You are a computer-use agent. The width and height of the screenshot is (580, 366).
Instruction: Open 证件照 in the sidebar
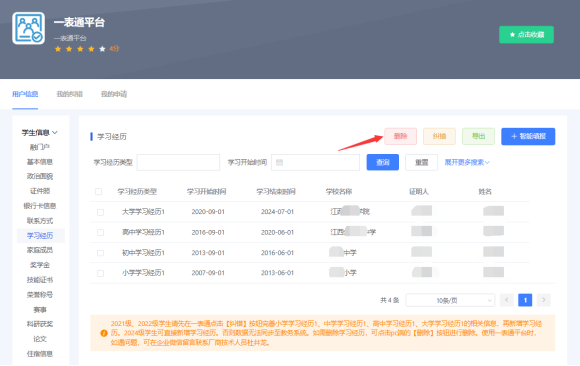(40, 191)
